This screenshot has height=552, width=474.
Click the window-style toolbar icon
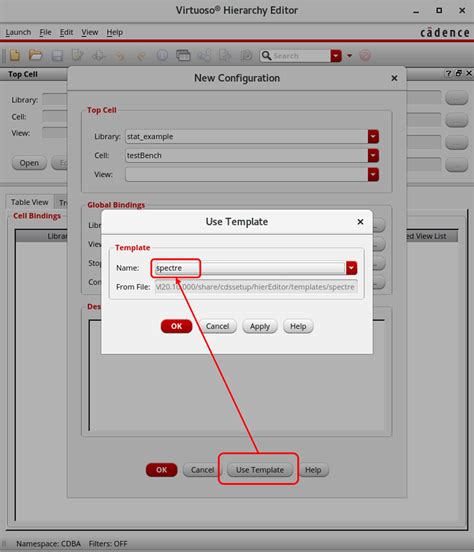[183, 55]
